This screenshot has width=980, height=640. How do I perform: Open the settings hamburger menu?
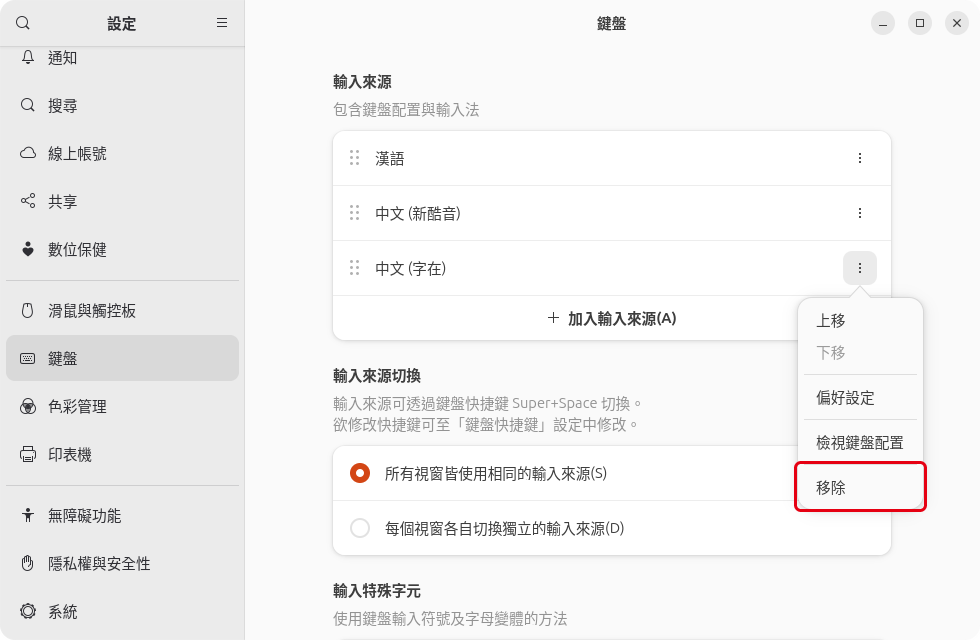pos(222,23)
